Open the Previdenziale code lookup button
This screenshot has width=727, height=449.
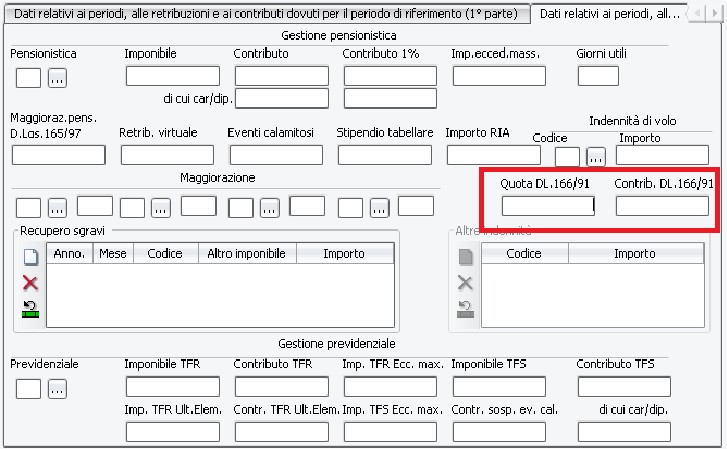point(57,387)
